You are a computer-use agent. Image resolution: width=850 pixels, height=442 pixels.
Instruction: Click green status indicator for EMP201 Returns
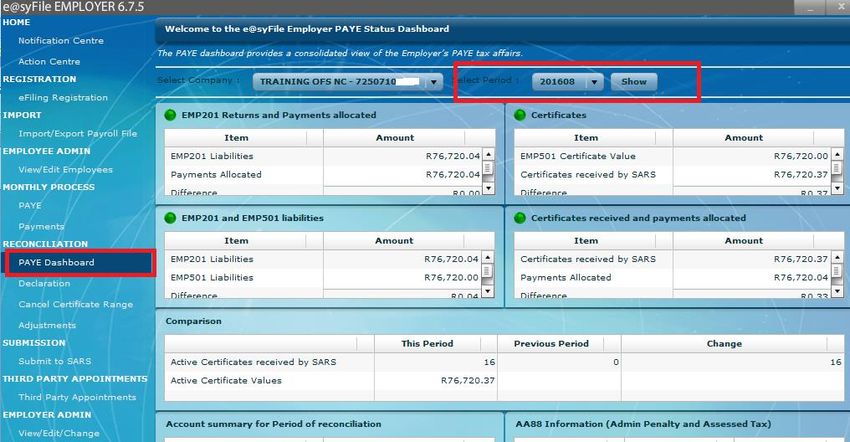[x=170, y=115]
